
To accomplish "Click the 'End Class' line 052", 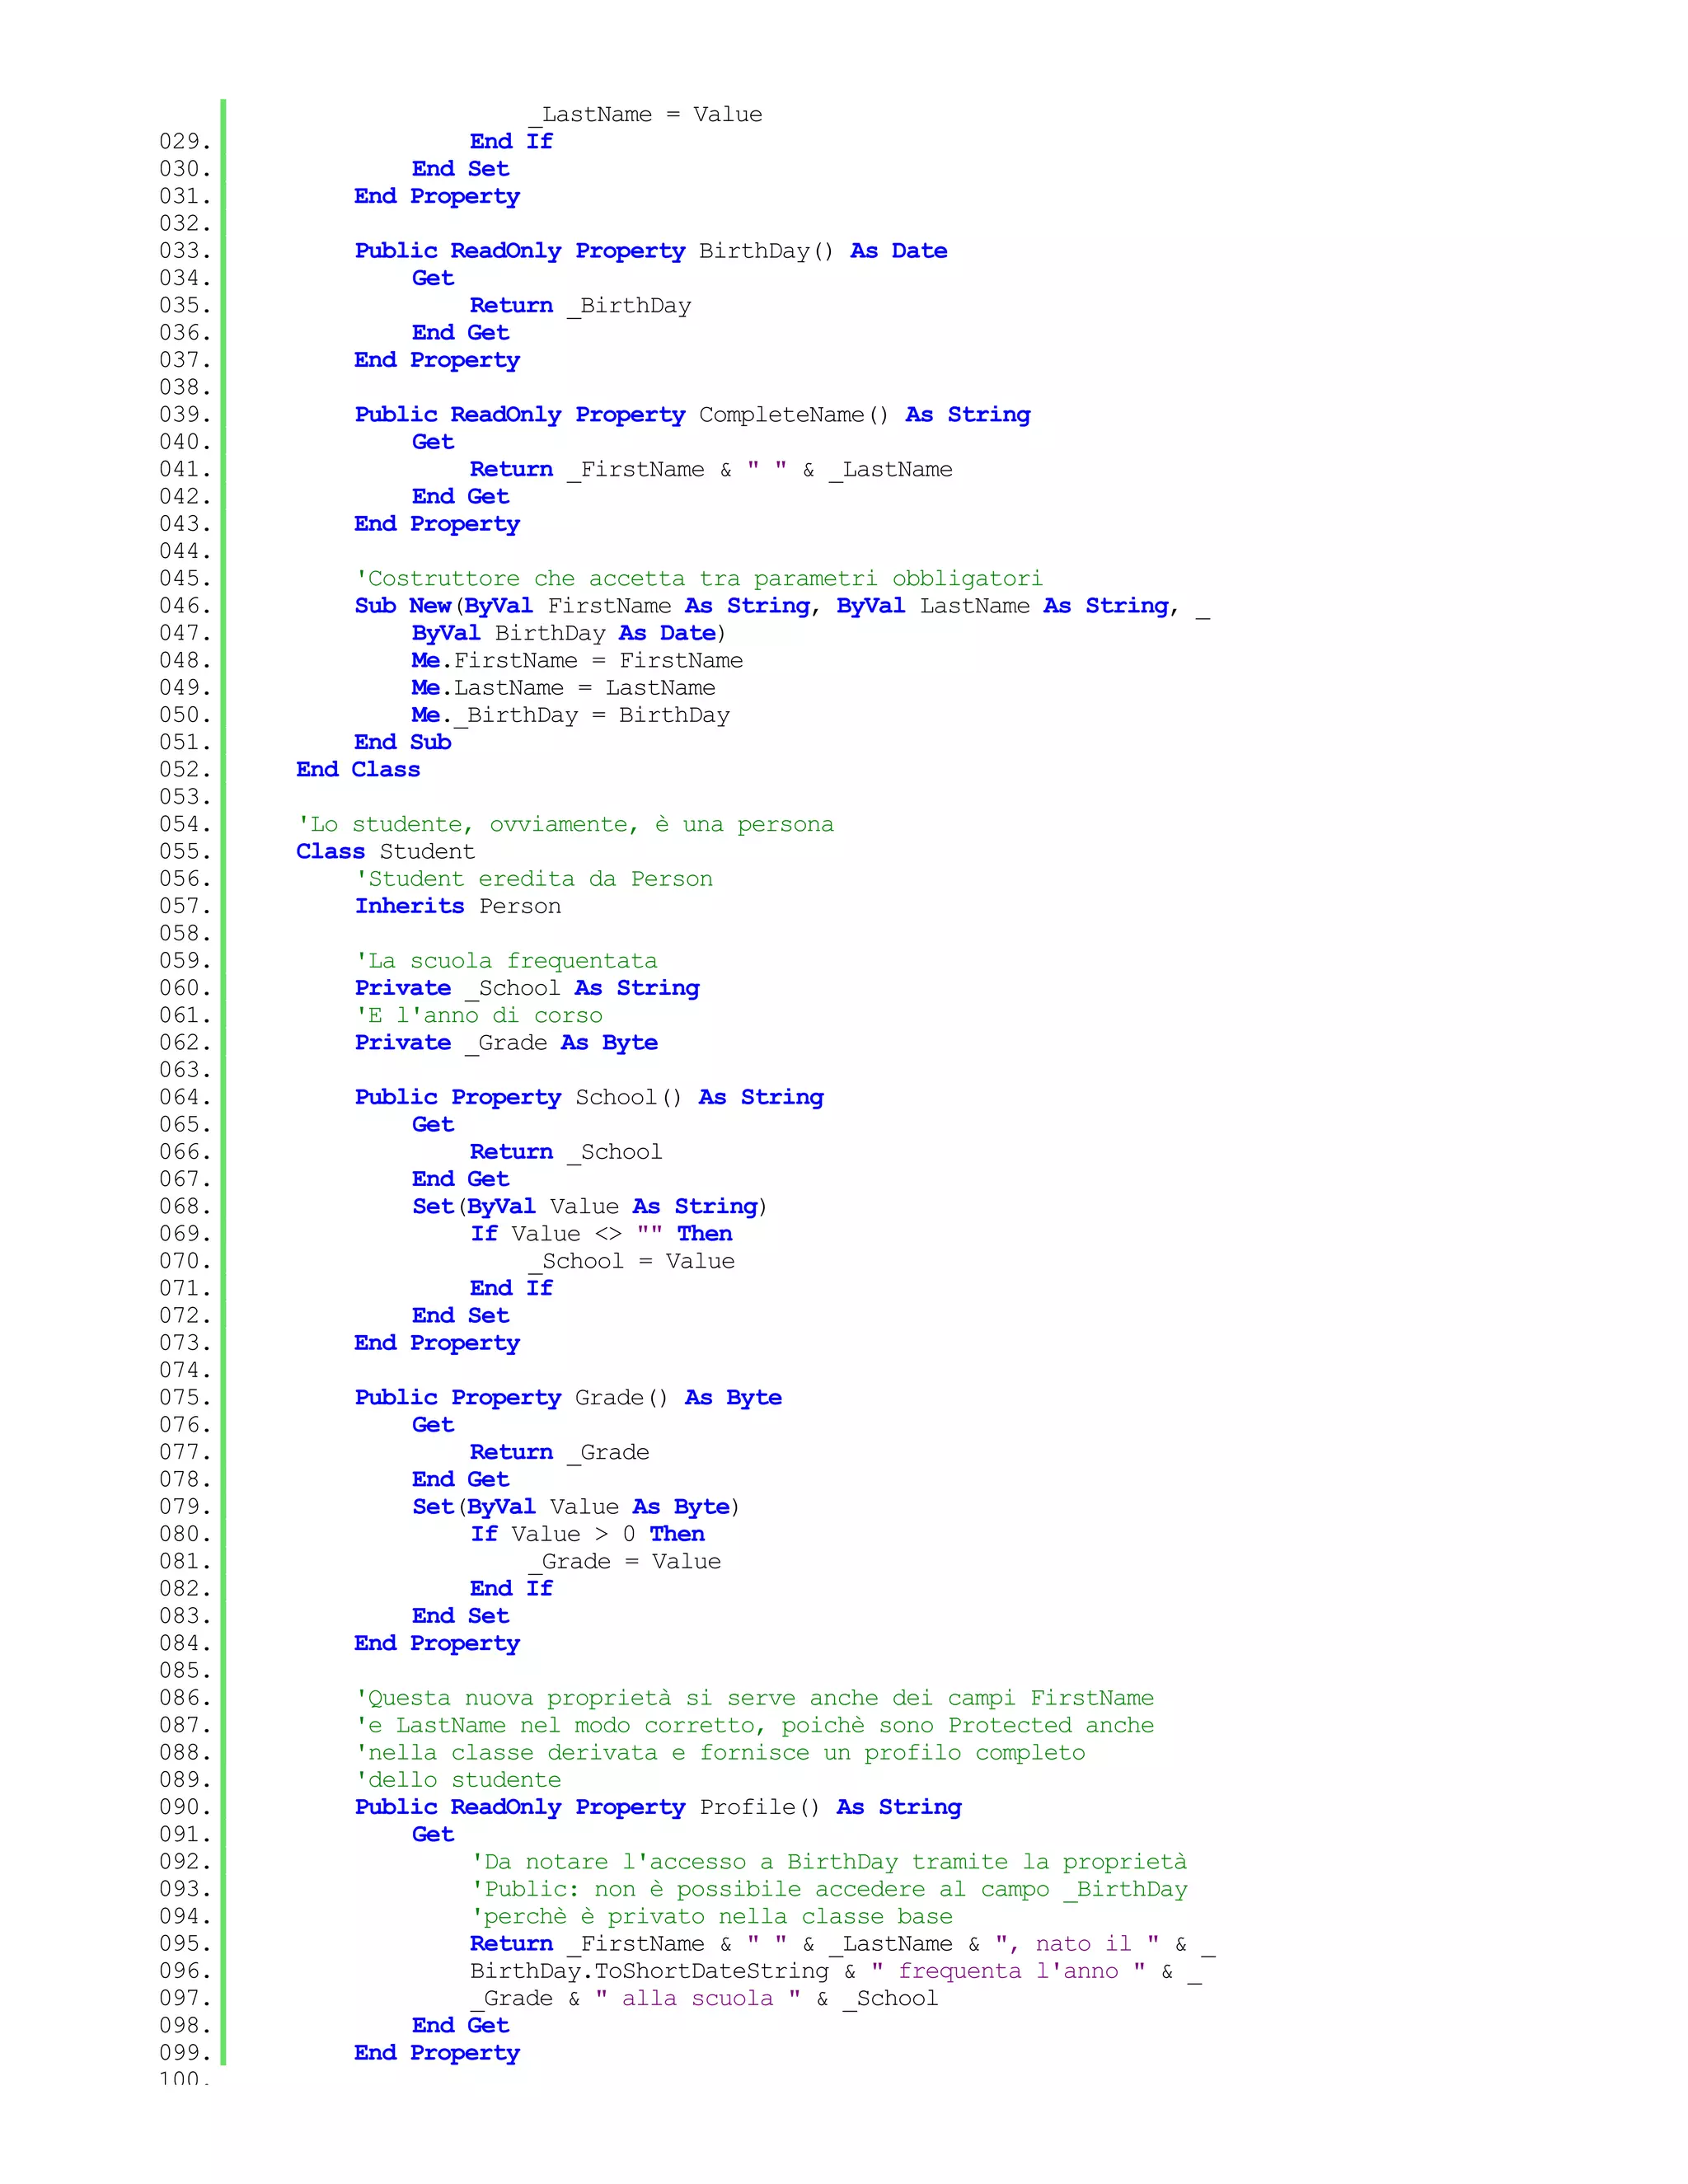I will 358,770.
